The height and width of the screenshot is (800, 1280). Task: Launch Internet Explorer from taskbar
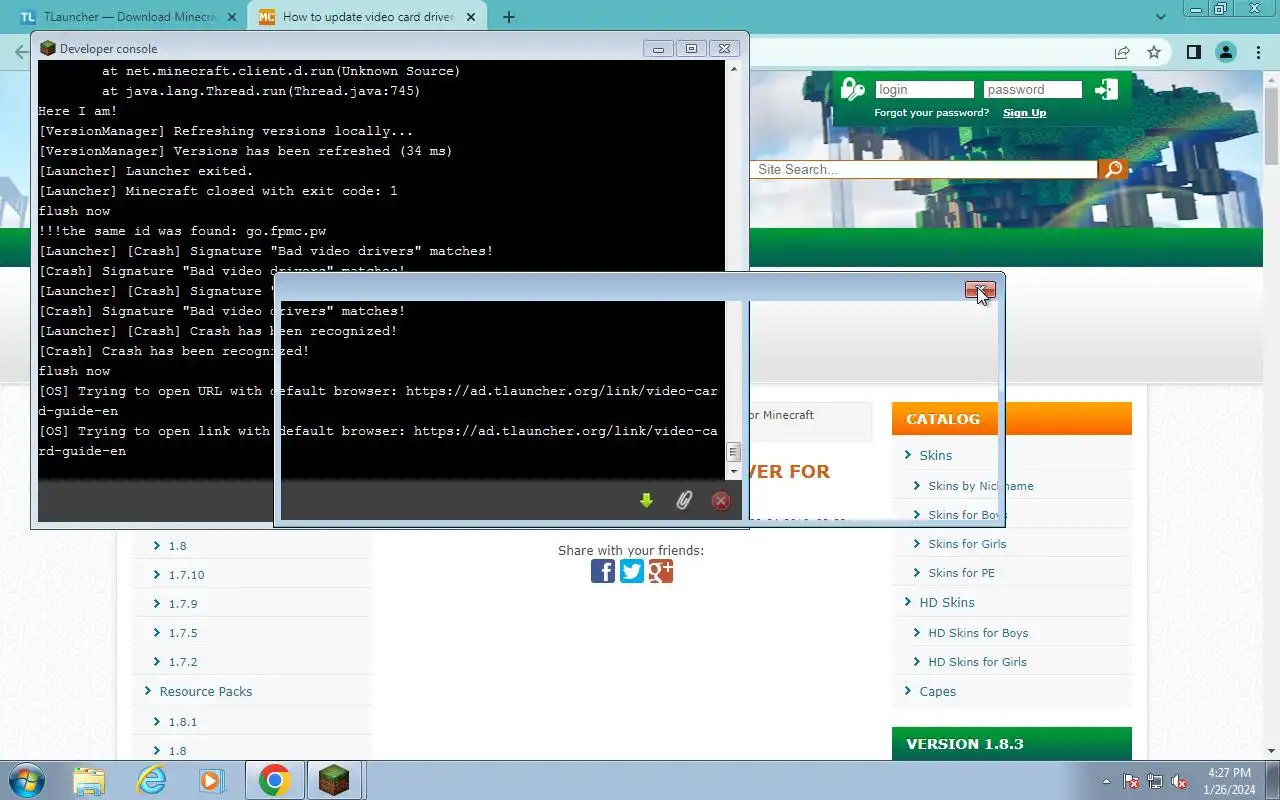[151, 780]
